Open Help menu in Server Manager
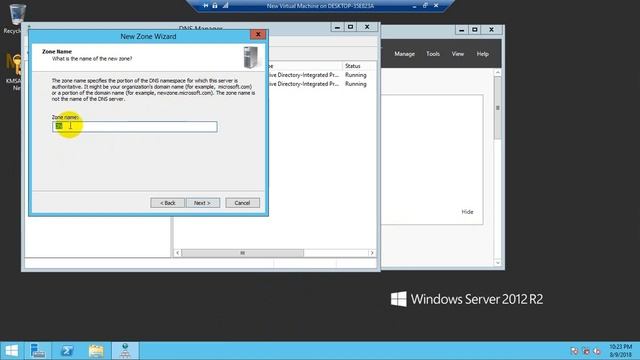 [482, 54]
